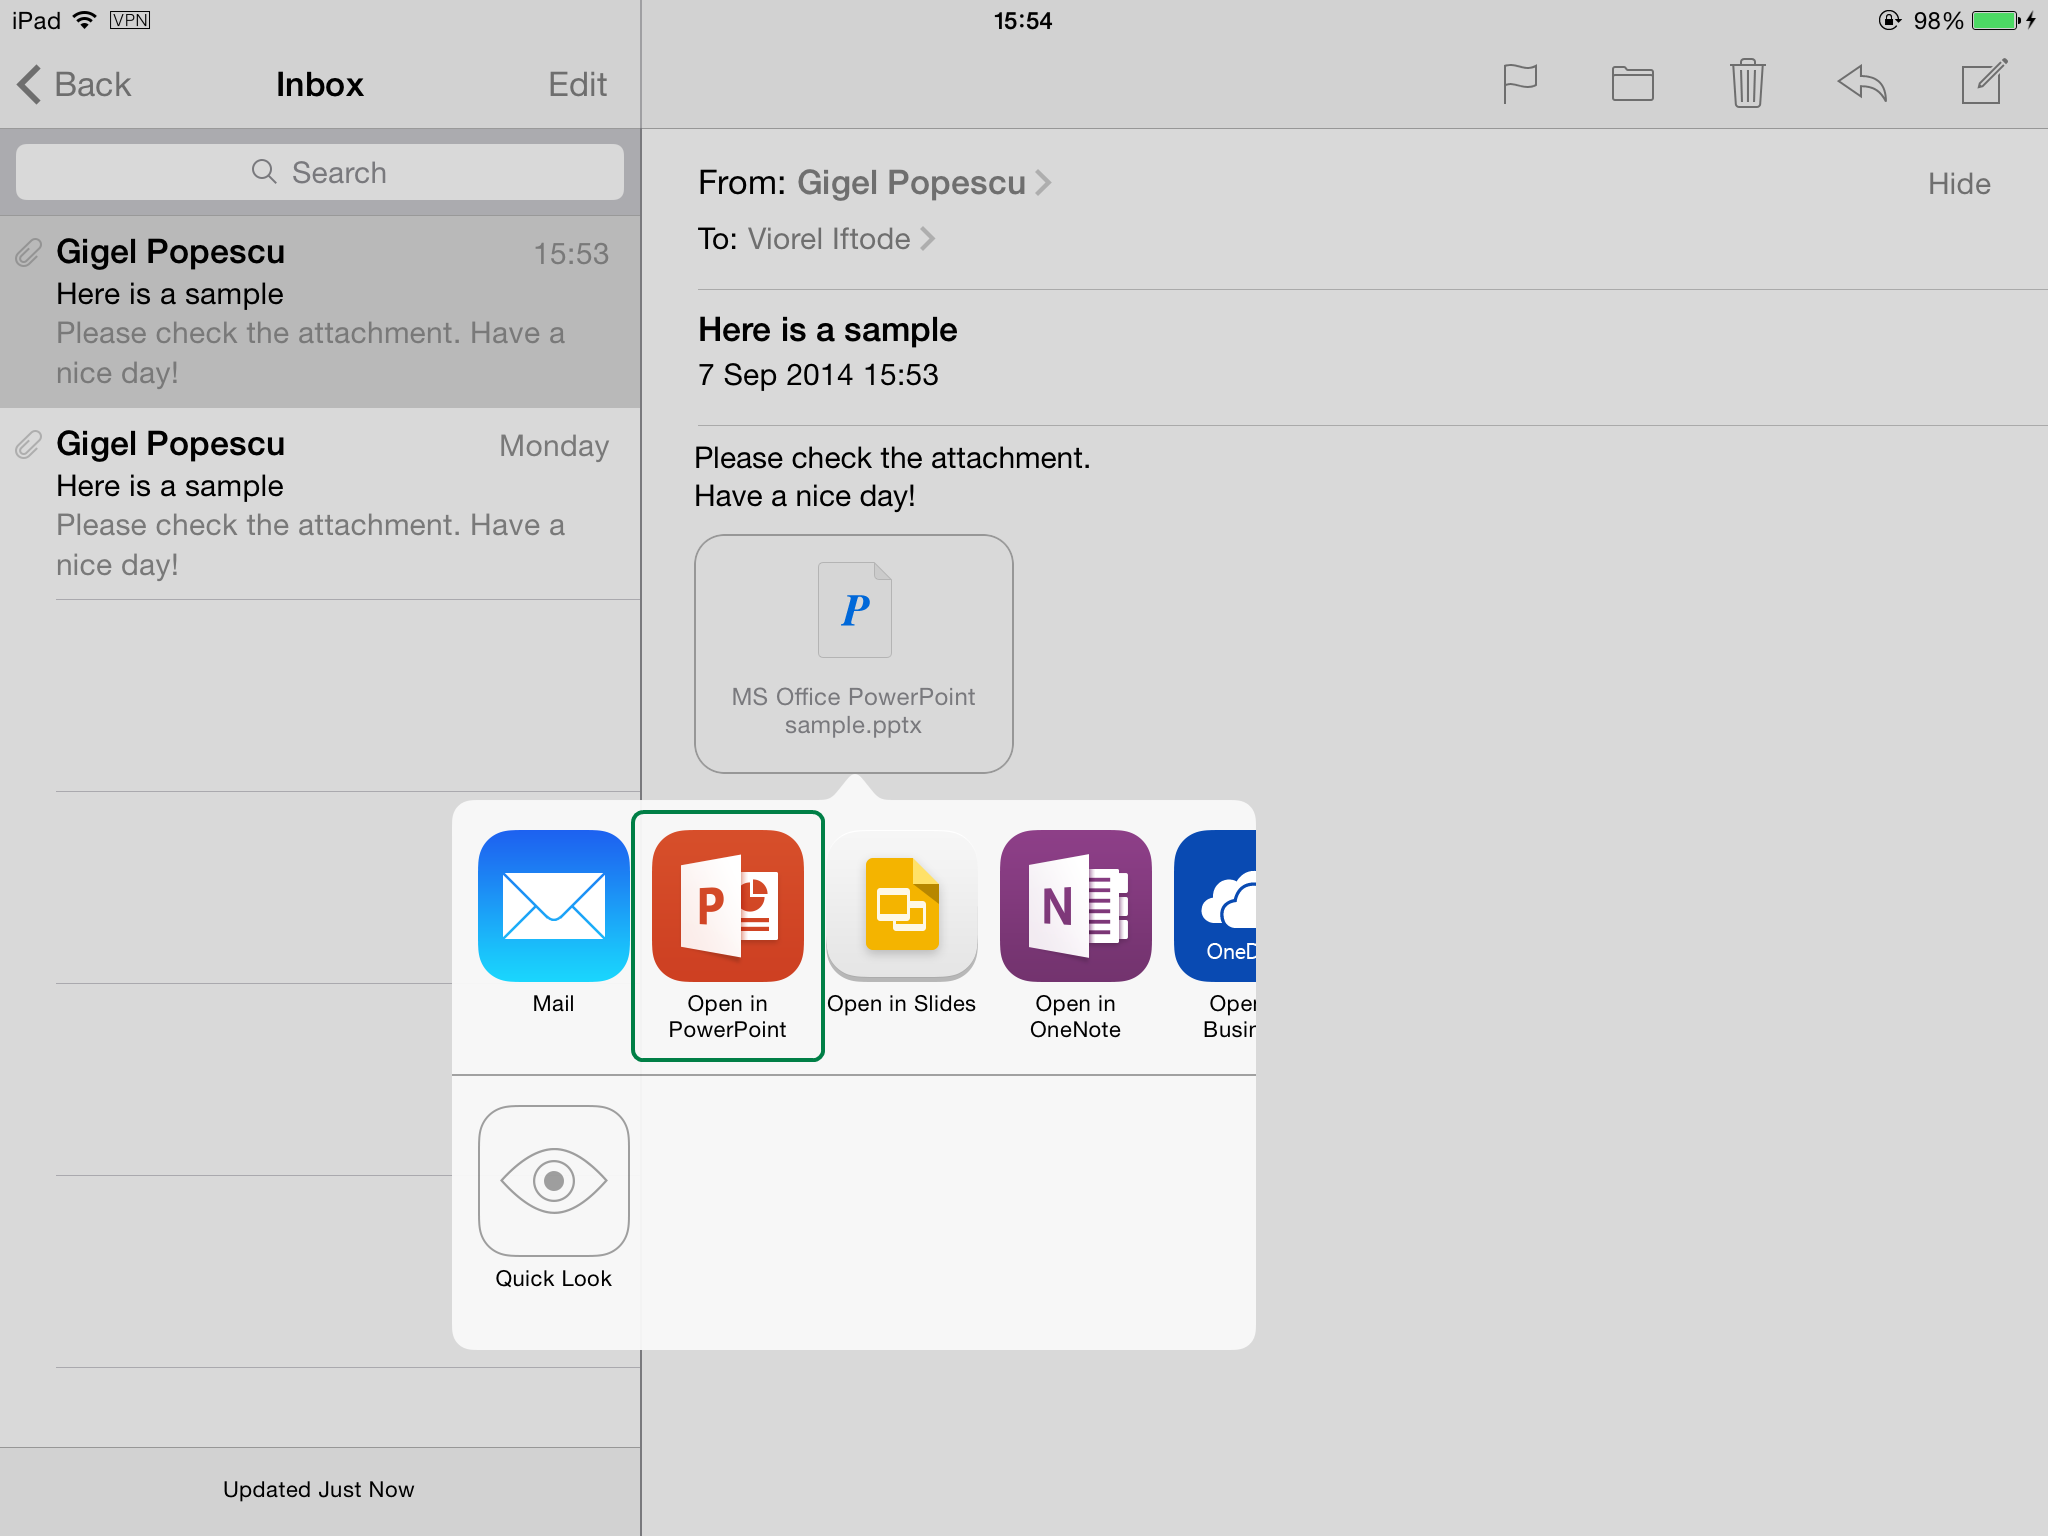Choose Open in Slides
The image size is (2048, 1536).
[x=901, y=922]
